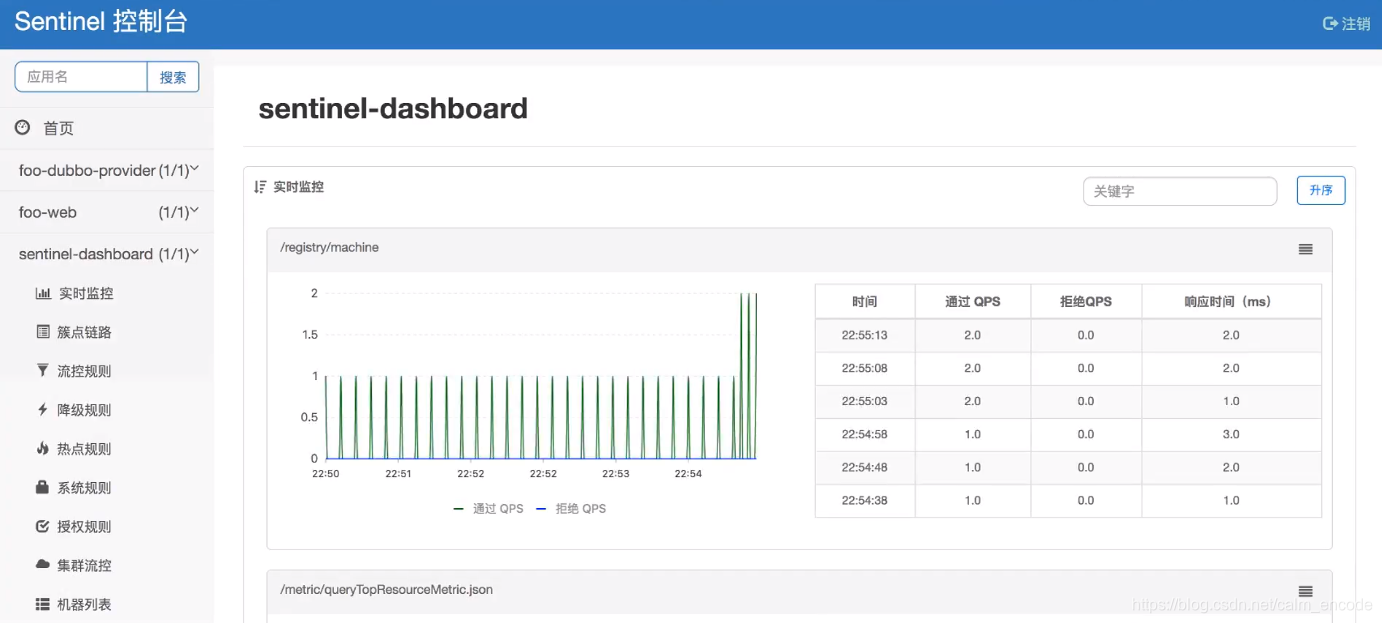Screen dimensions: 1382x623
Task: Click the sentinel-dashboard page heading
Action: [393, 108]
